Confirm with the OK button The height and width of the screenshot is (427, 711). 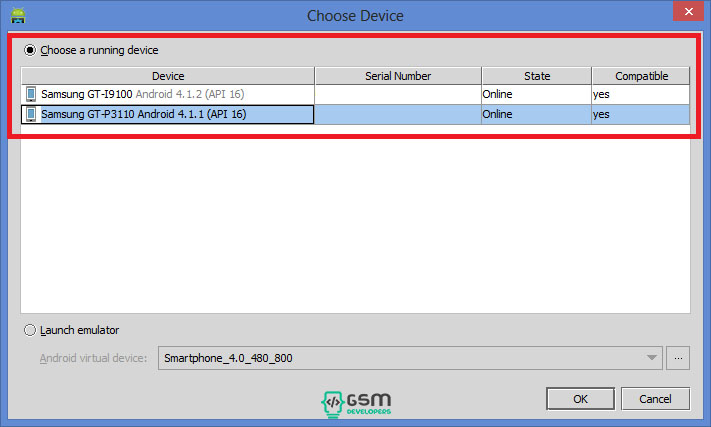tap(580, 399)
